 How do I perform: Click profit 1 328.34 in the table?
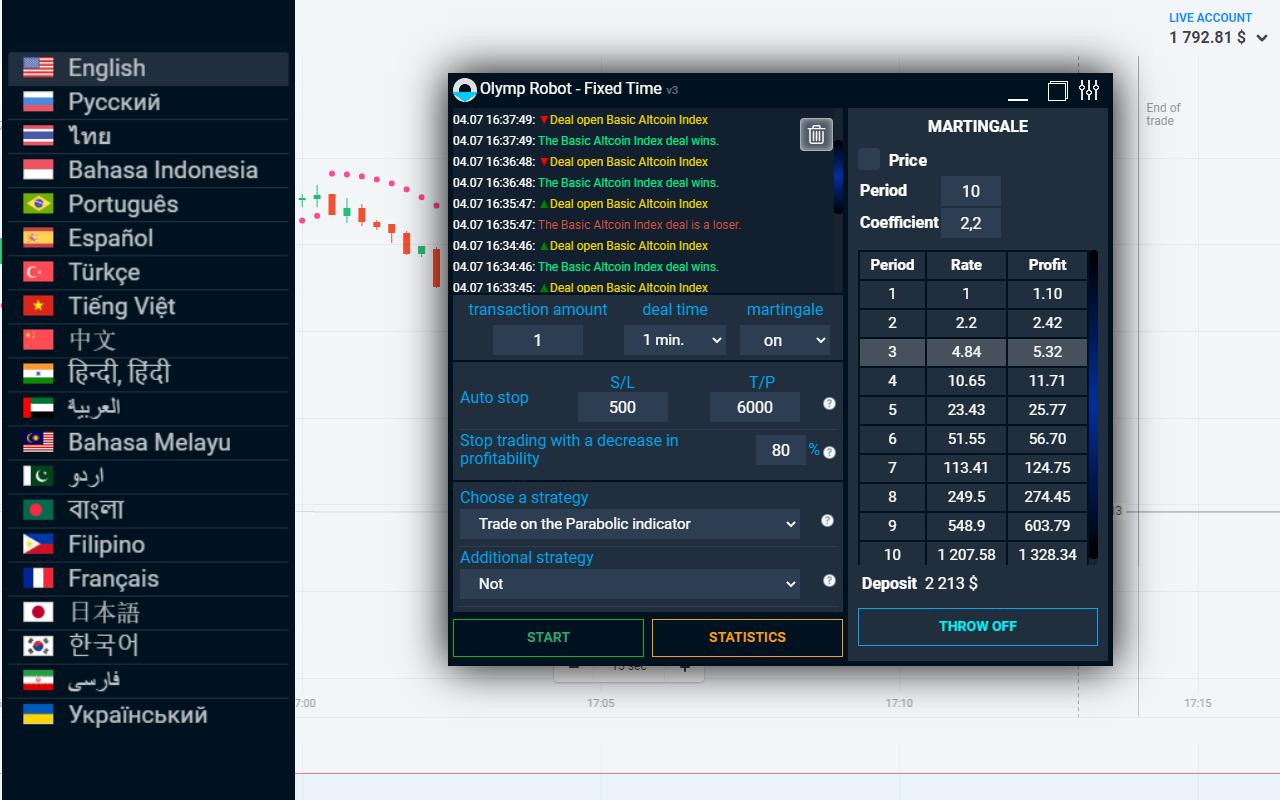coord(1047,554)
